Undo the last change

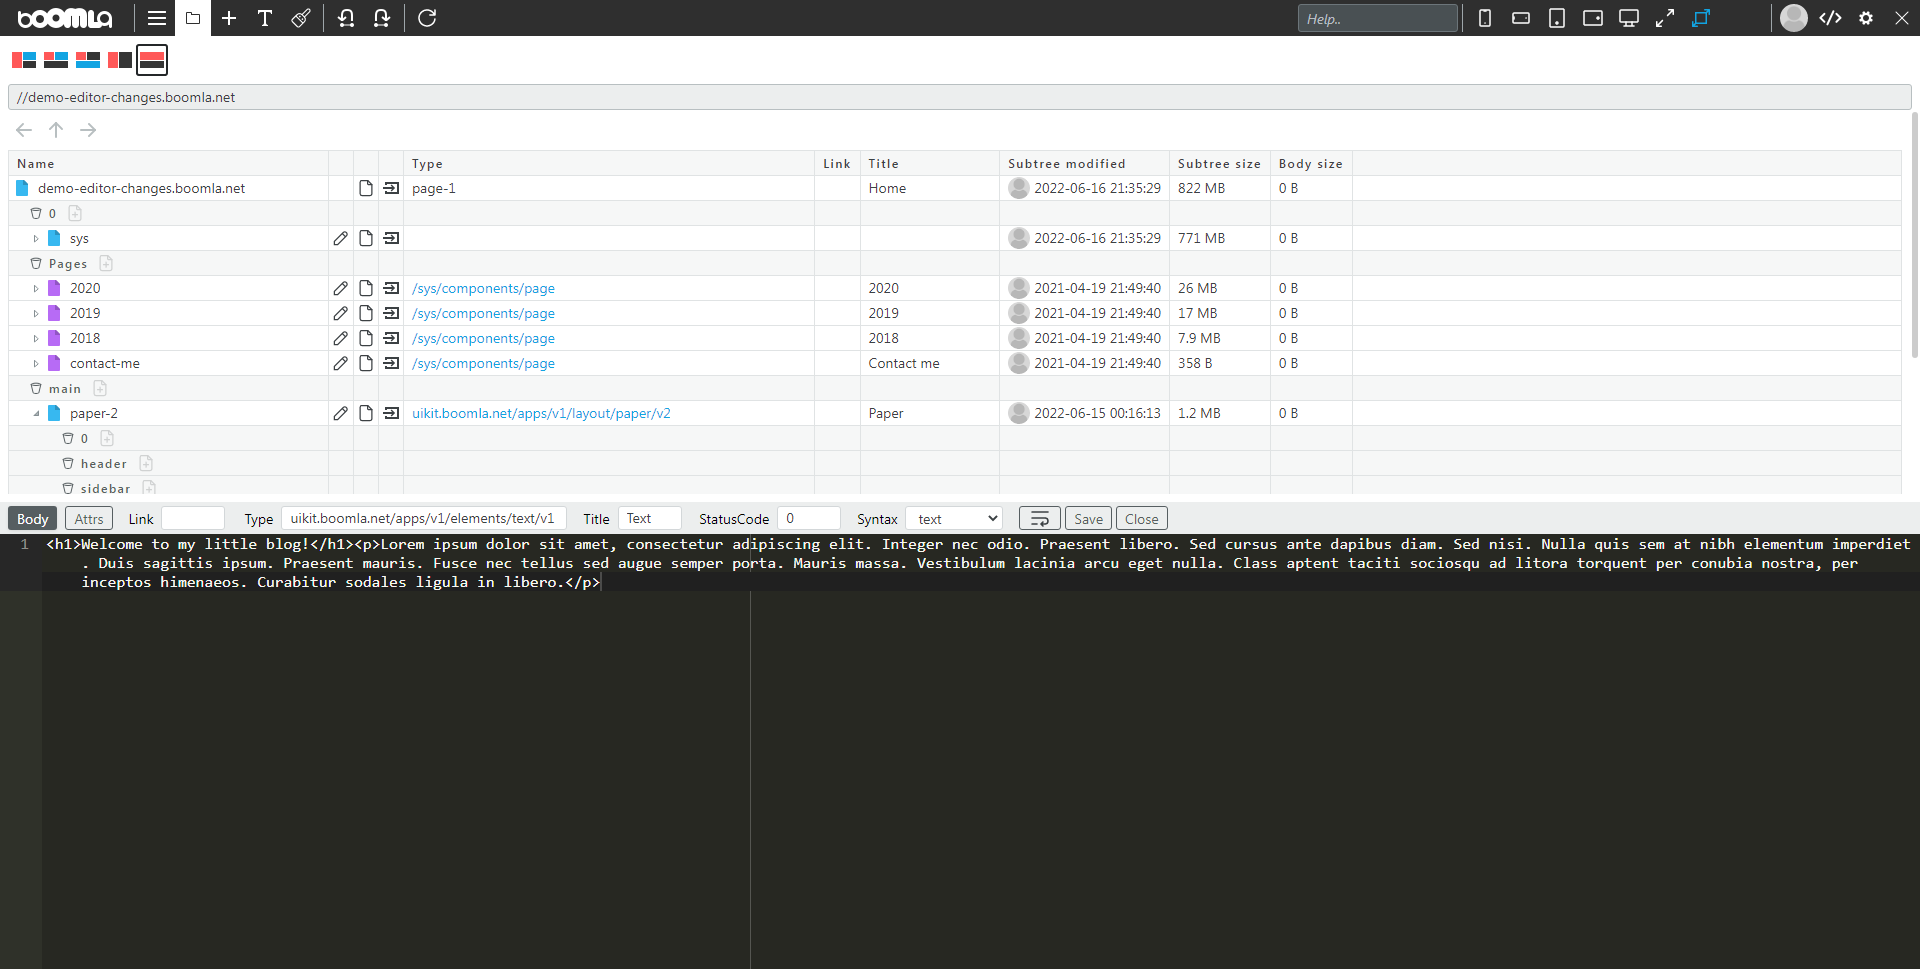pos(346,18)
